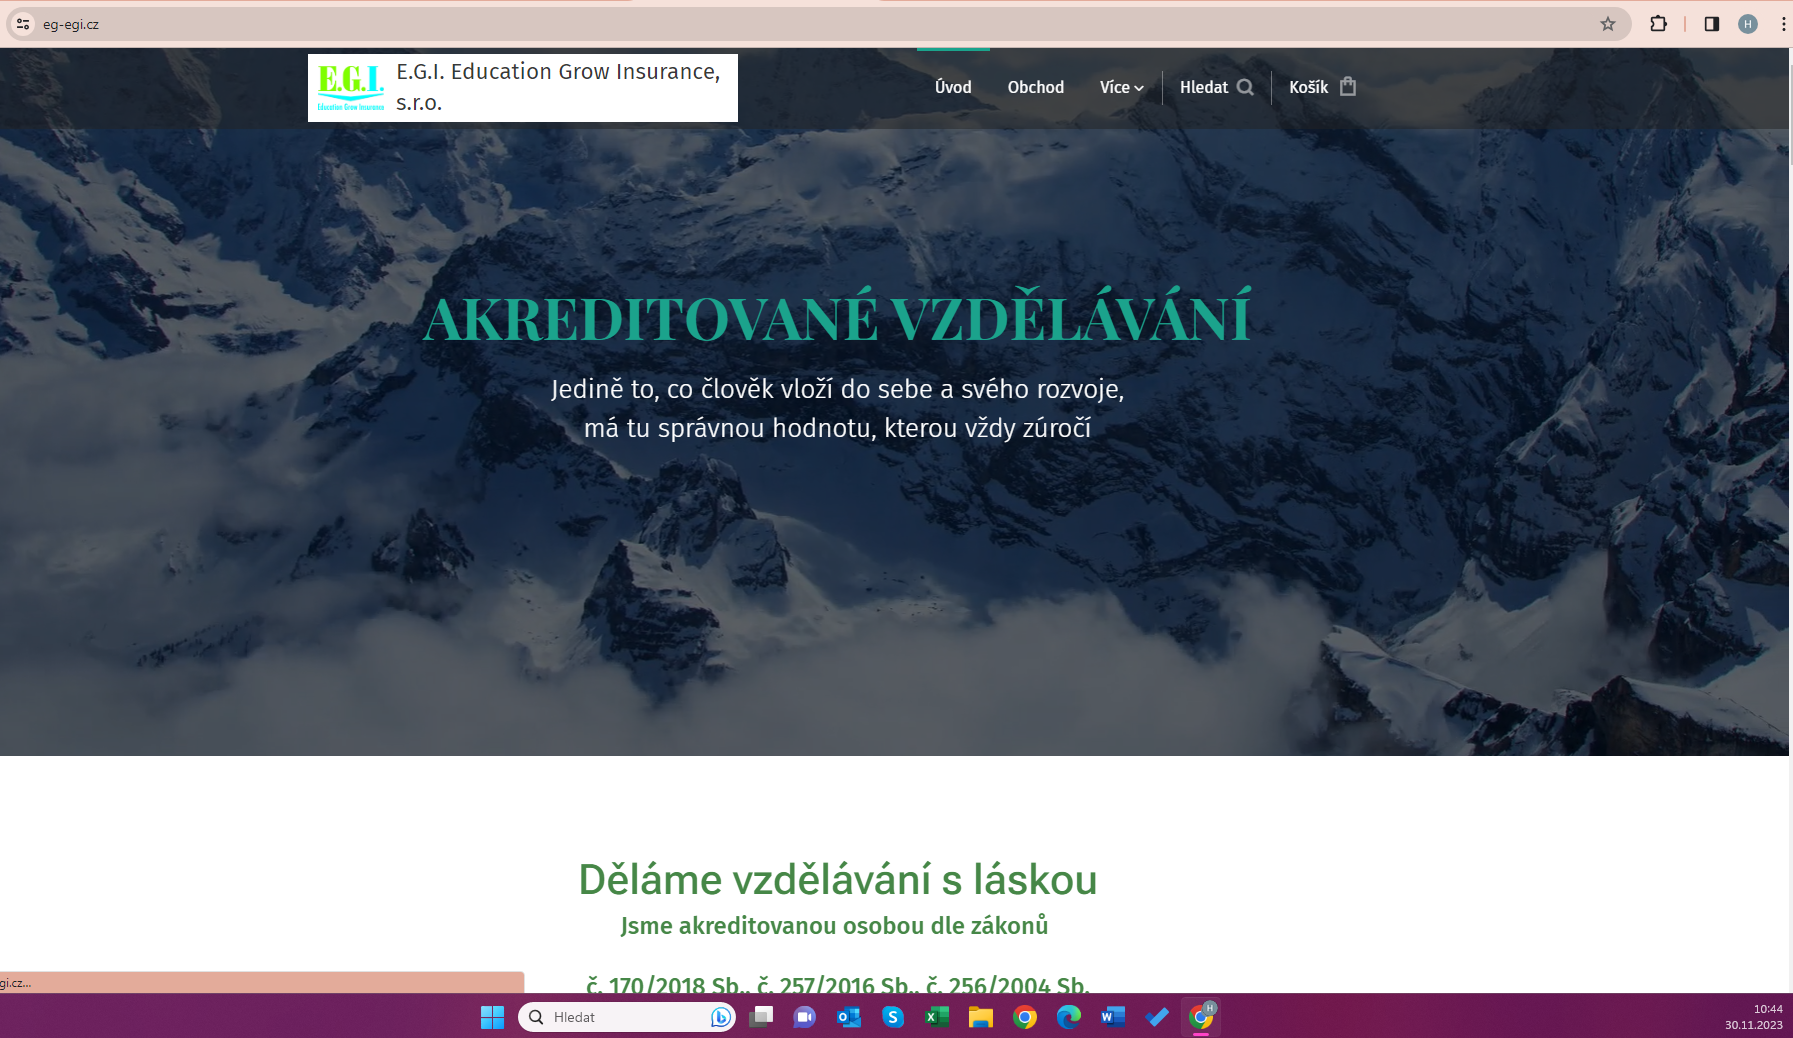Screen dimensions: 1793x1038
Task: Open the Chrome extensions puzzle icon
Action: click(x=1658, y=24)
